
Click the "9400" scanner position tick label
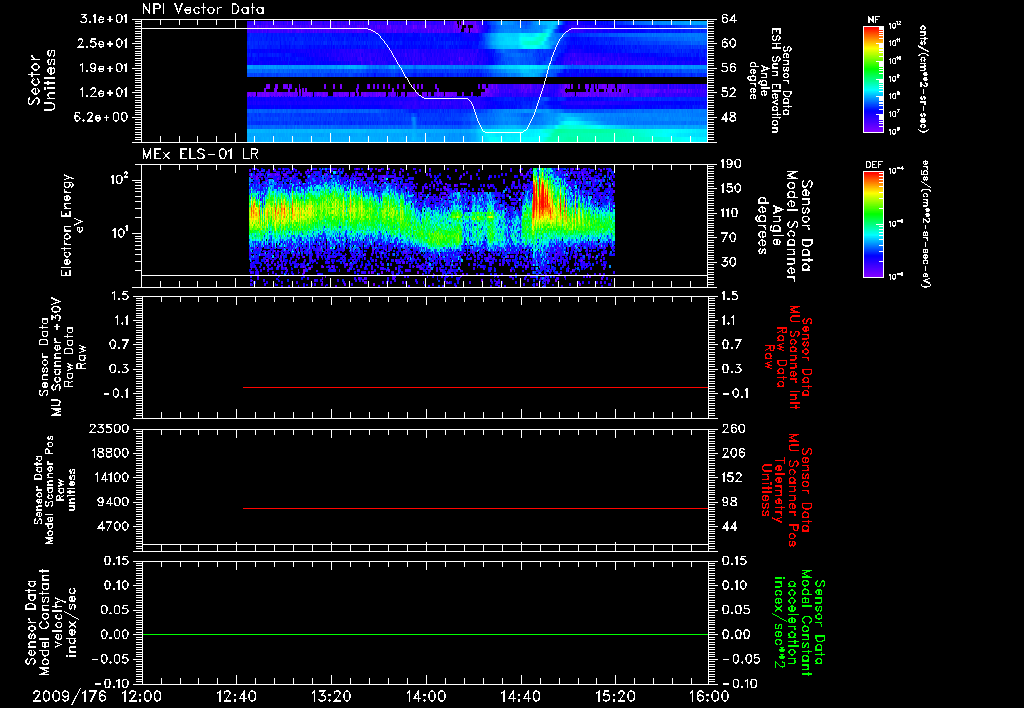tap(113, 502)
